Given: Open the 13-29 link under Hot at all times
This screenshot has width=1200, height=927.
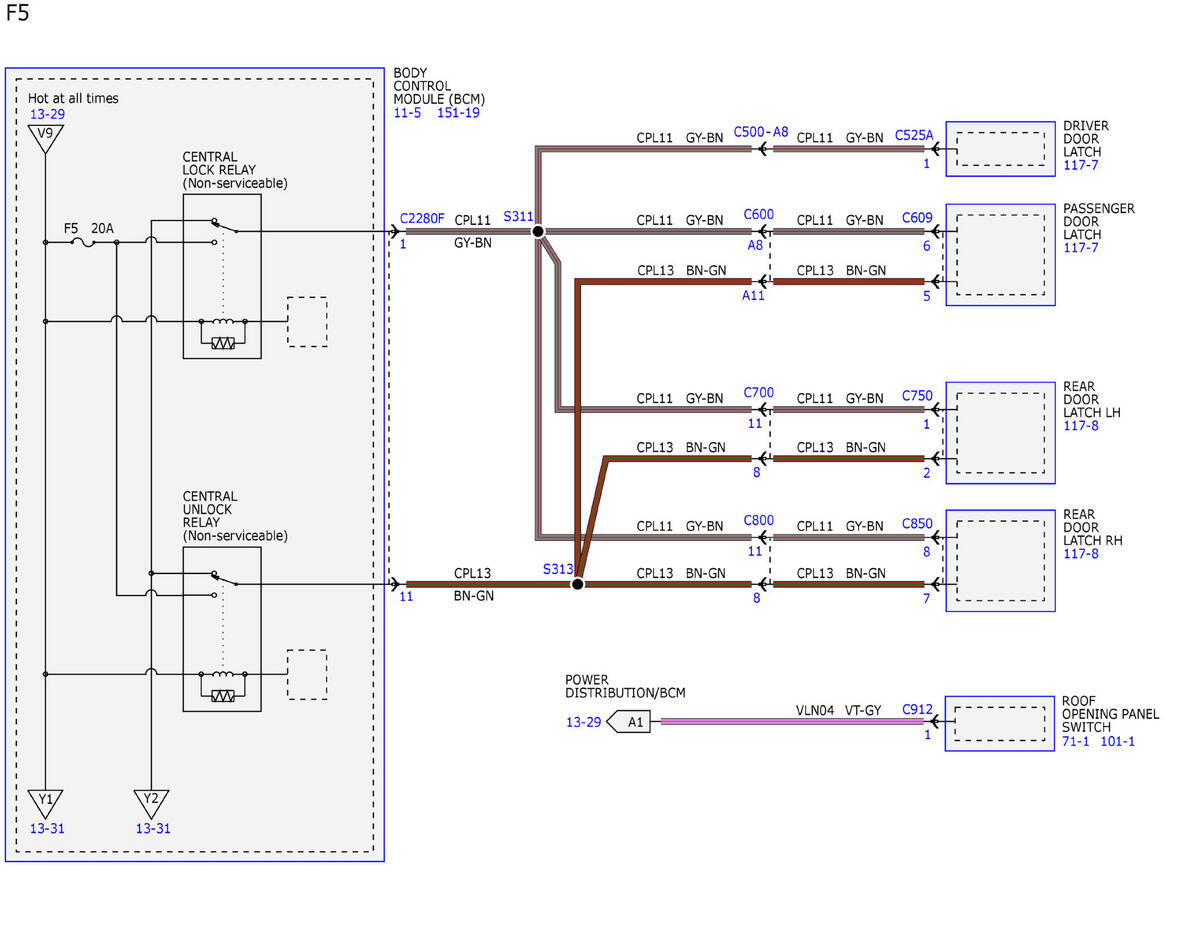Looking at the screenshot, I should click(x=47, y=114).
